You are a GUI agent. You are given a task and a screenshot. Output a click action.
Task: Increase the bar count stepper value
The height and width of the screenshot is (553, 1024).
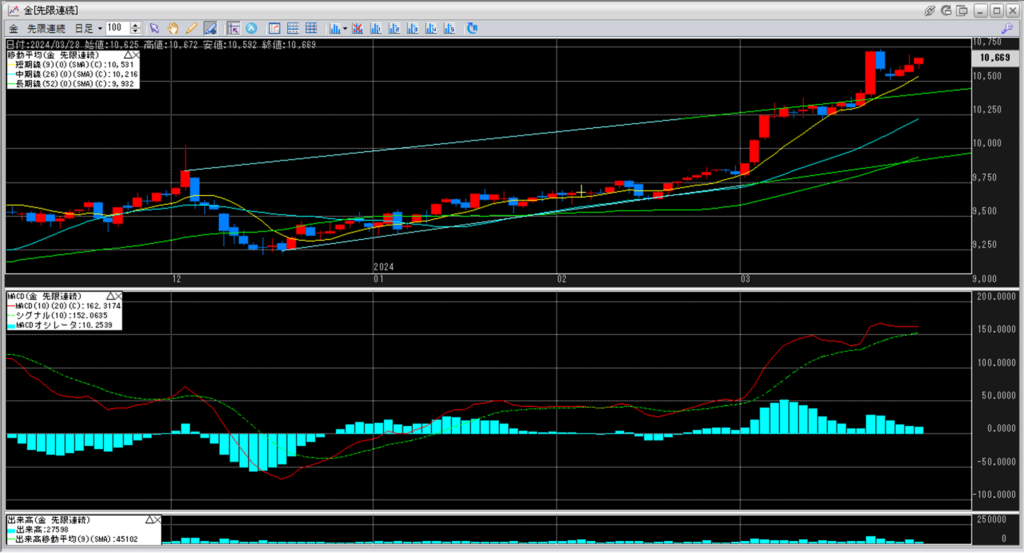pyautogui.click(x=134, y=24)
